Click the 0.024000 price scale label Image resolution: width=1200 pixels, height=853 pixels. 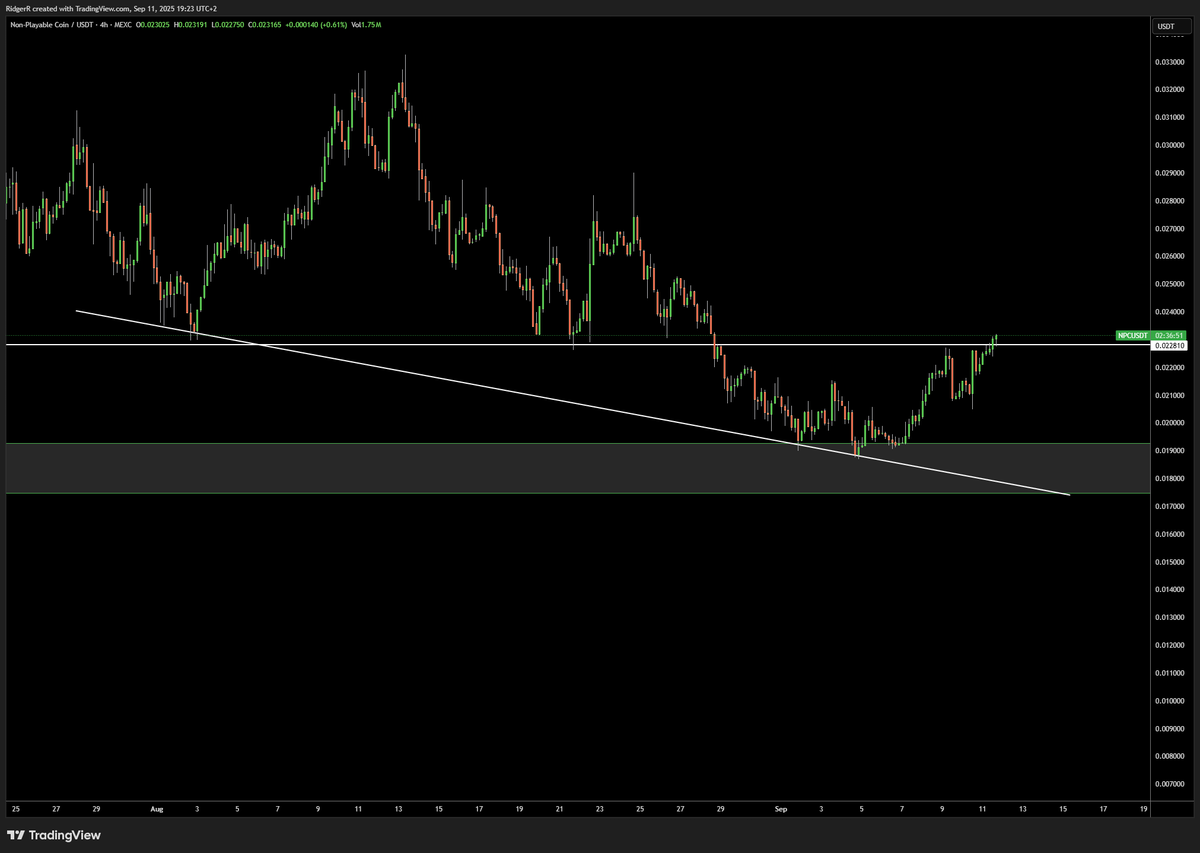(x=1169, y=312)
